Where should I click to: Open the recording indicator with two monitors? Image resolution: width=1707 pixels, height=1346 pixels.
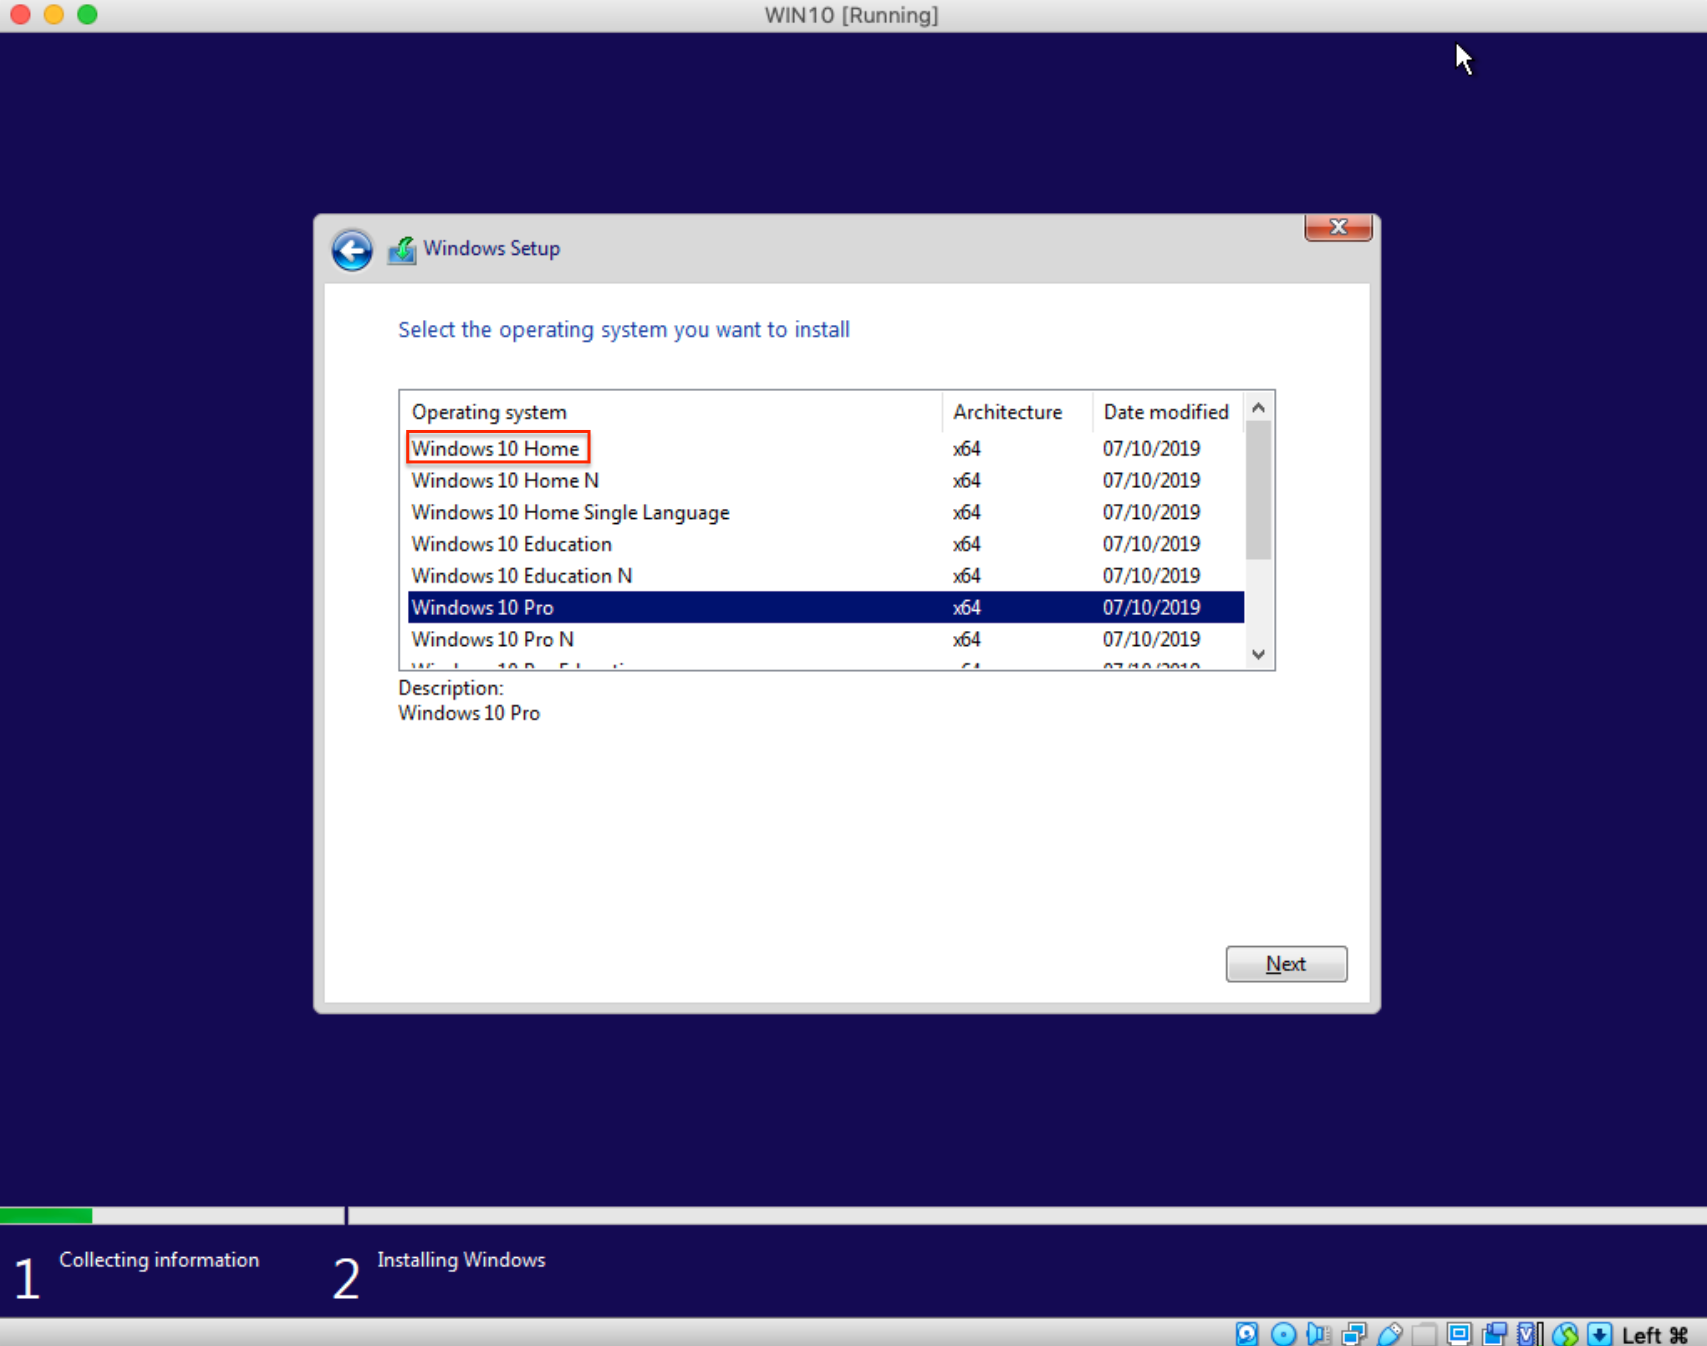coord(1495,1333)
